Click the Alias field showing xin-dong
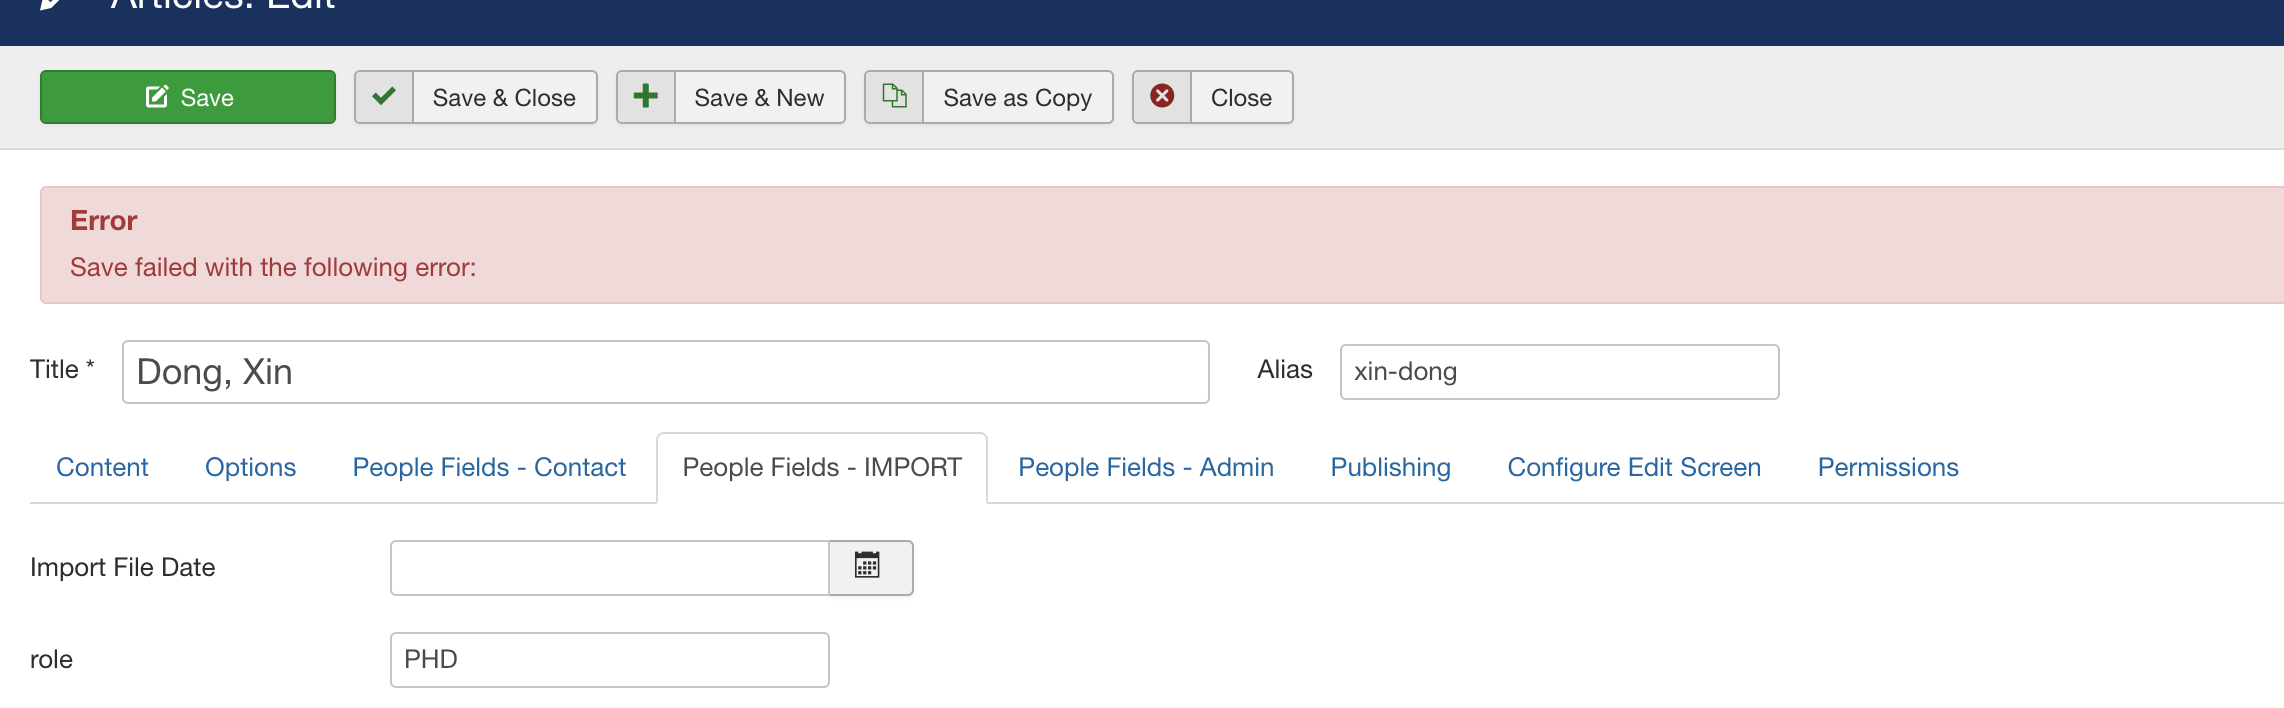The height and width of the screenshot is (708, 2284). pos(1558,372)
